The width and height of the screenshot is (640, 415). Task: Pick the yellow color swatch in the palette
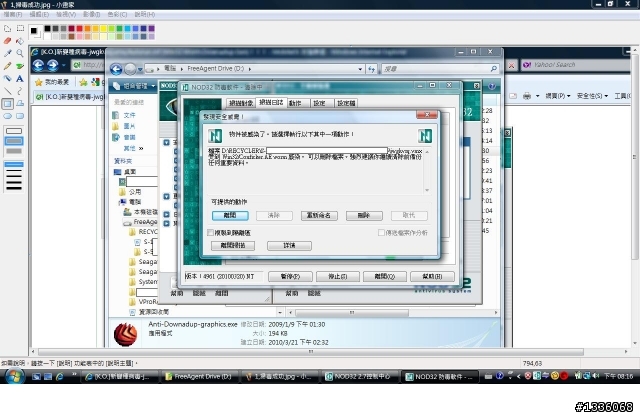click(103, 29)
